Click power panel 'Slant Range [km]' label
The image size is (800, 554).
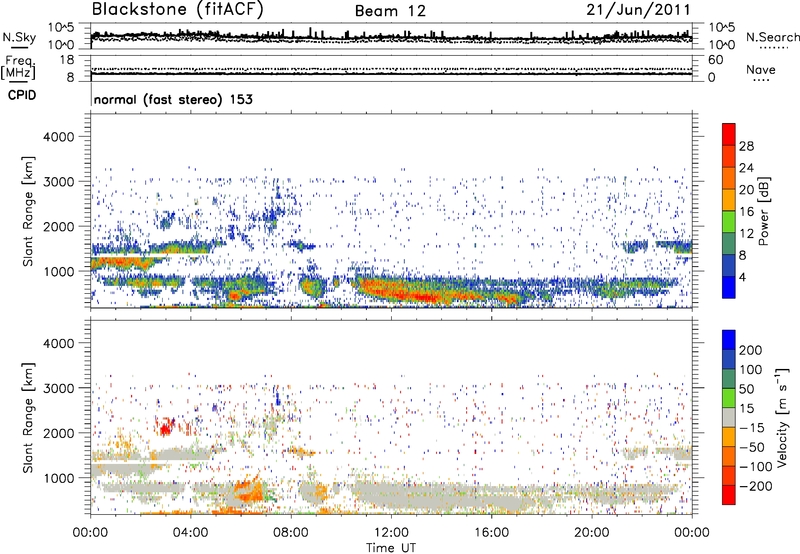[x=28, y=211]
